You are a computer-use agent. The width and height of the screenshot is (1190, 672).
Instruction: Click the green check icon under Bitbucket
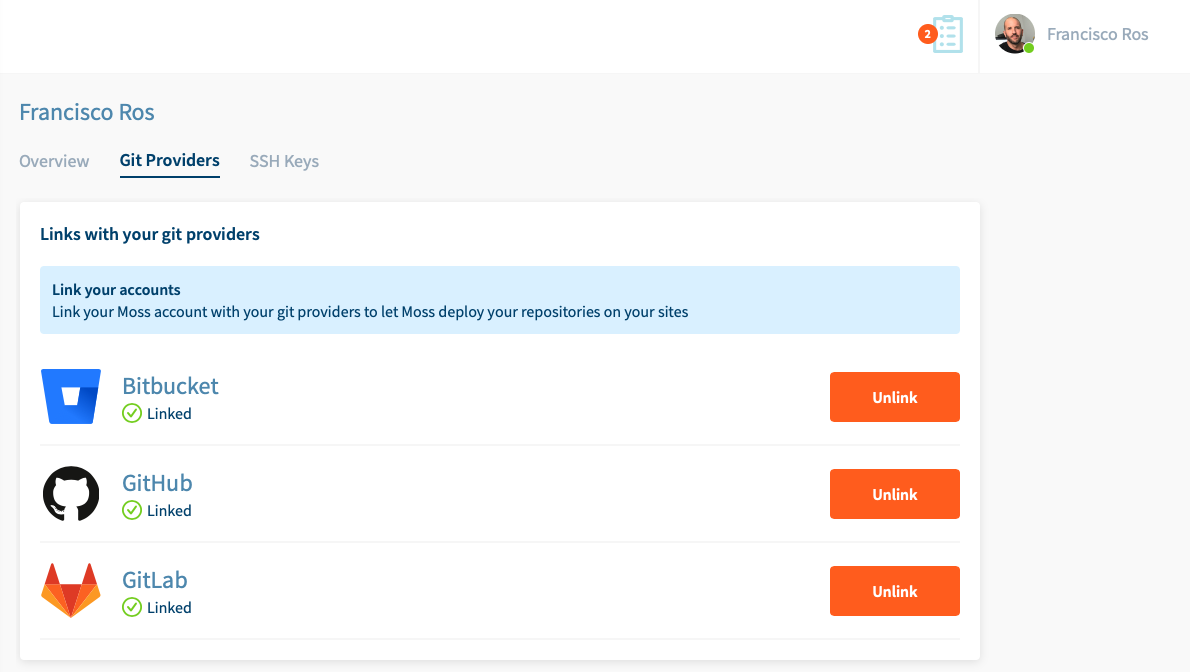(132, 413)
